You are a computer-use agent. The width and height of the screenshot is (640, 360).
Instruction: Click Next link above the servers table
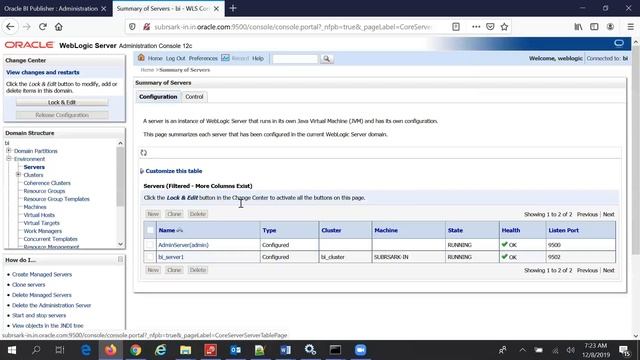tap(608, 214)
